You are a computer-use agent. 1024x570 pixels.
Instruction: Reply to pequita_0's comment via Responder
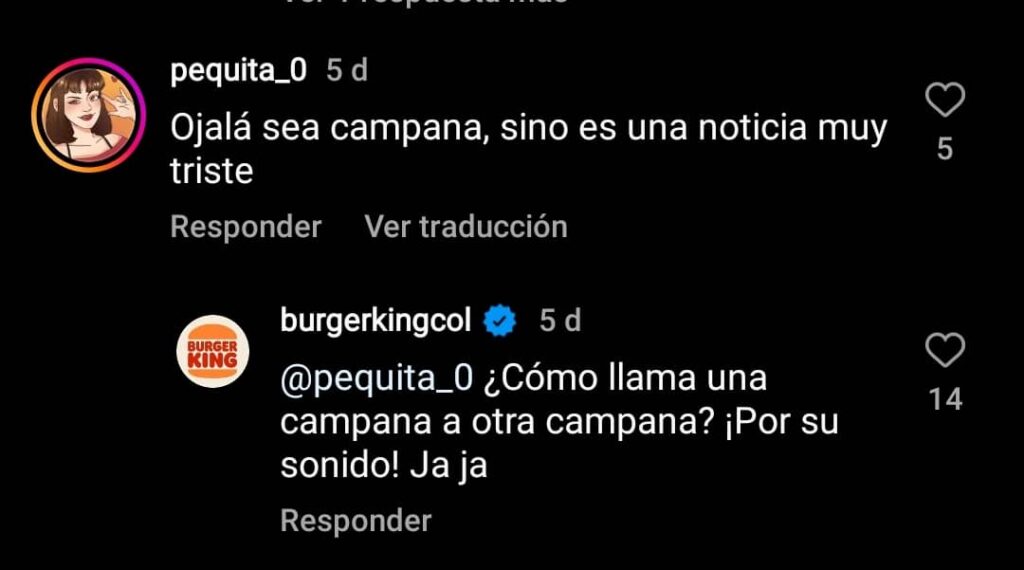(x=246, y=227)
